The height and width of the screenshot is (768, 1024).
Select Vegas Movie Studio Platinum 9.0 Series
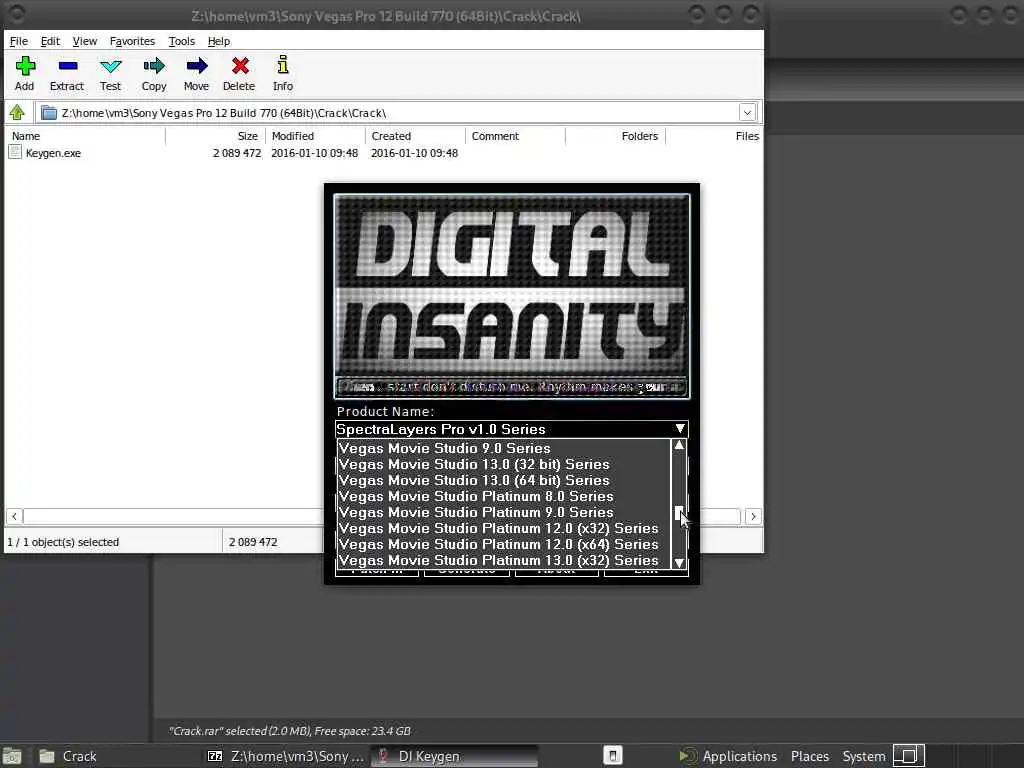pos(504,512)
